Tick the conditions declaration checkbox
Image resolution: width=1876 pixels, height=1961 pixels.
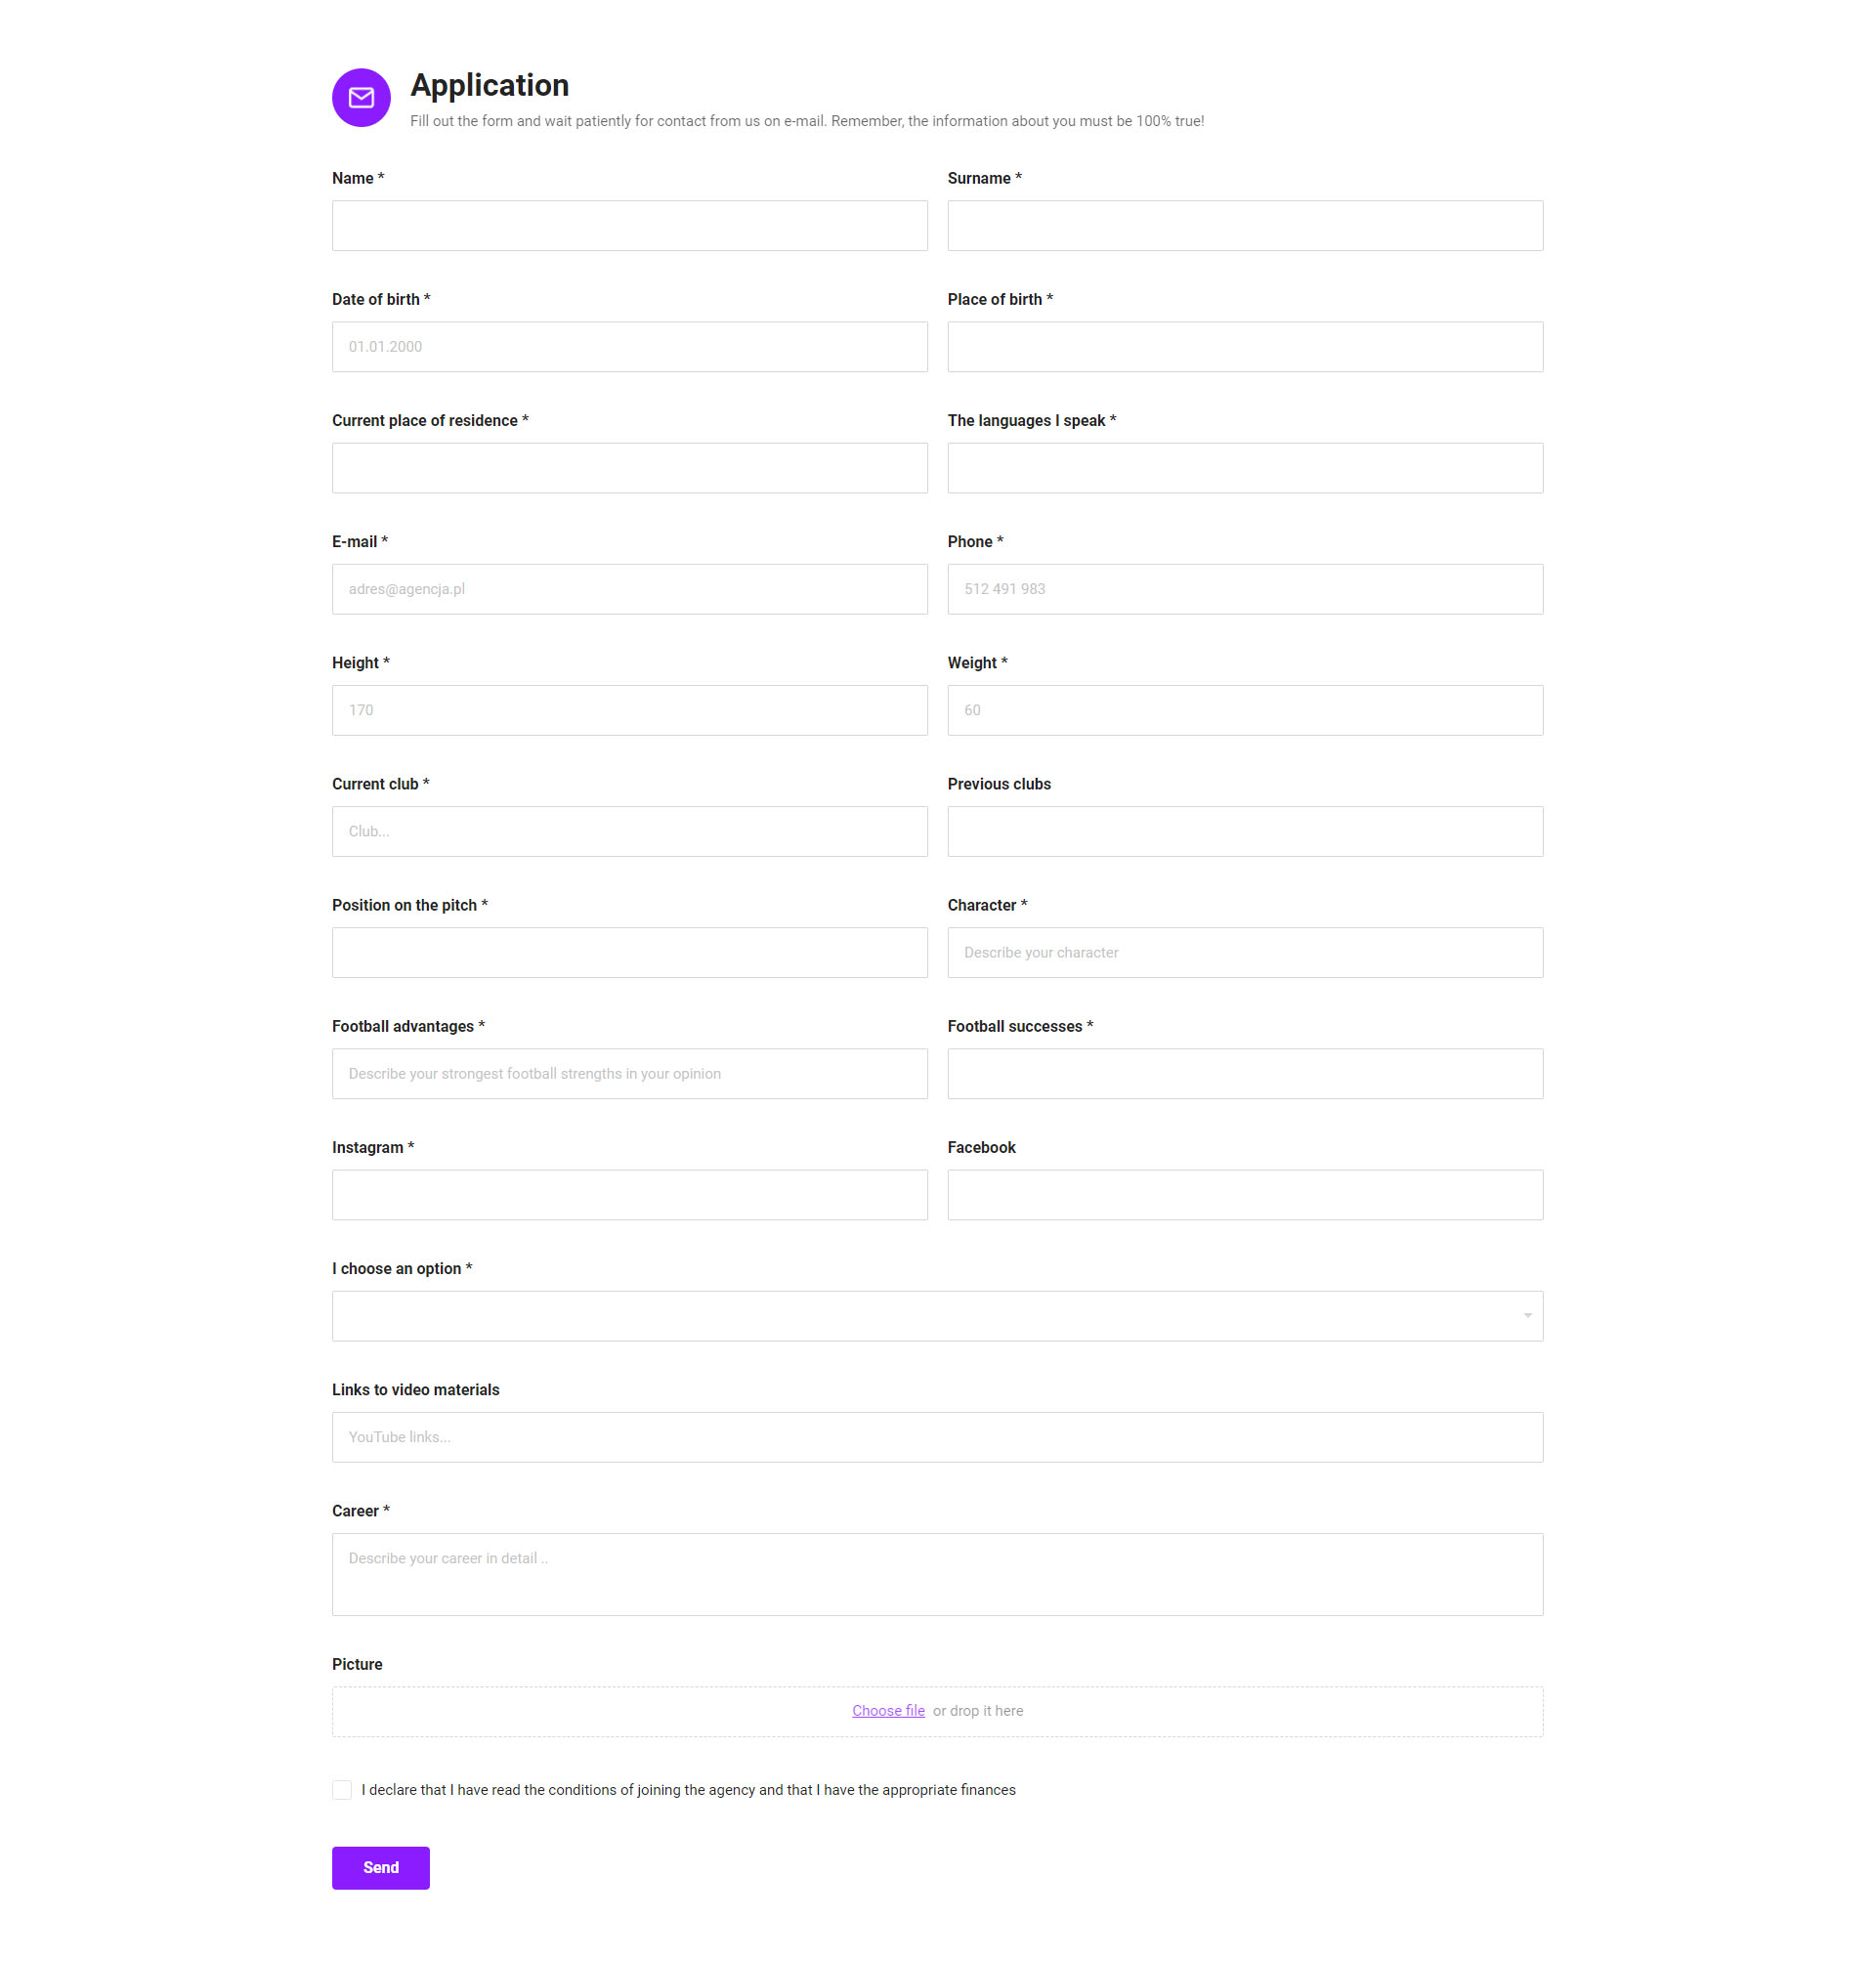point(342,1790)
